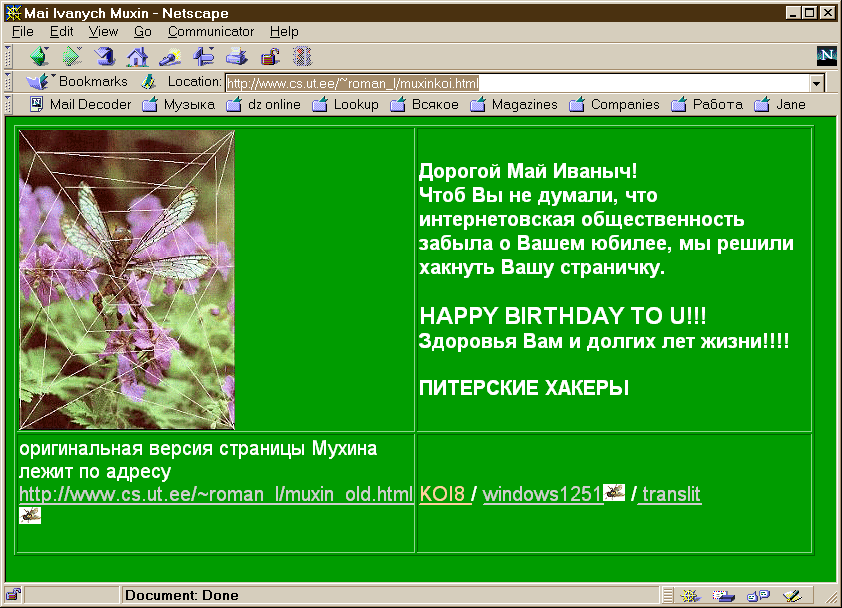
Task: Open the Всякое bookmark folder
Action: point(424,104)
